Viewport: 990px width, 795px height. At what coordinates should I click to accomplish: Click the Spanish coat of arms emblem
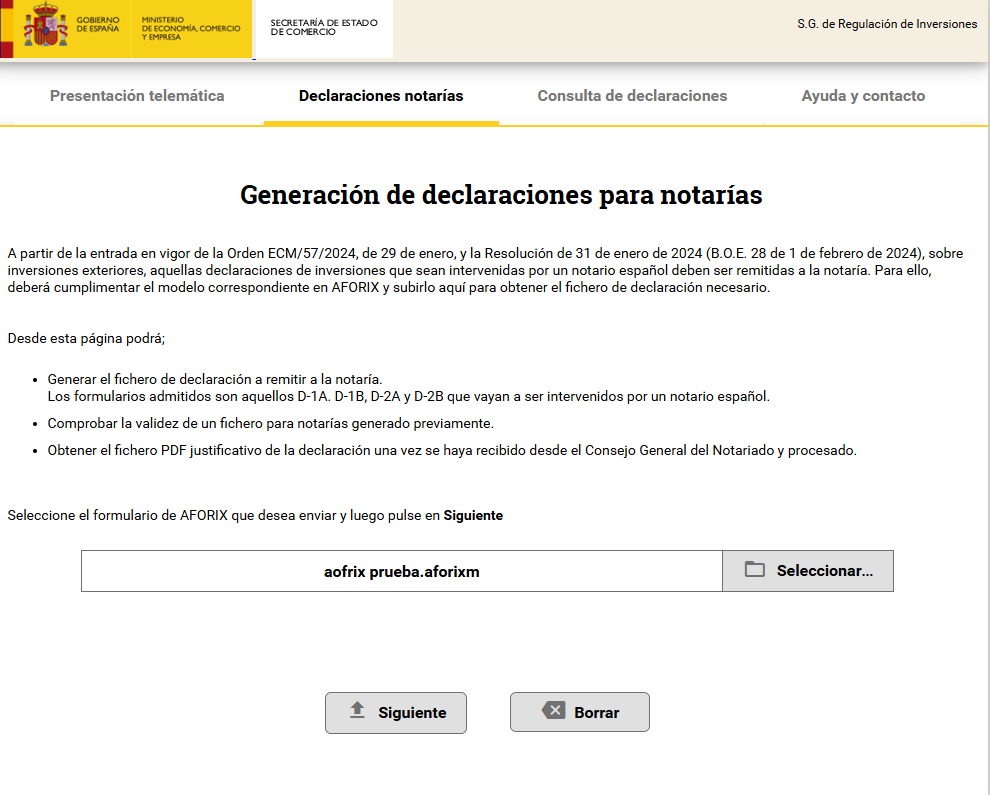click(43, 28)
